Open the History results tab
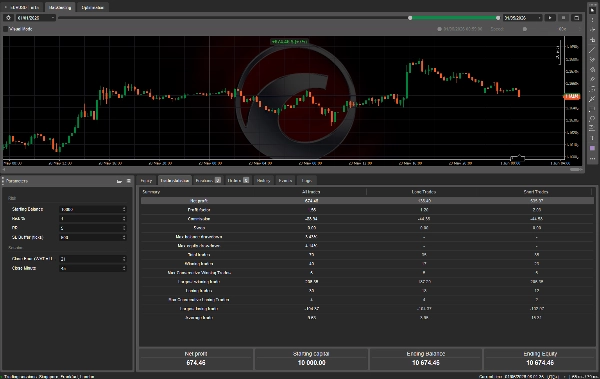Screen dimensions: 600x379 pos(263,181)
